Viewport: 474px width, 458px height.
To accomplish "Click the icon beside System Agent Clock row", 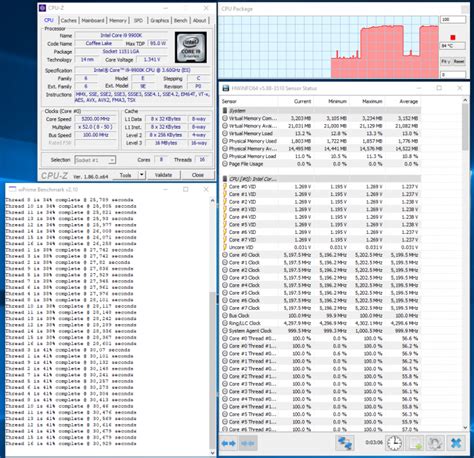I will pyautogui.click(x=225, y=331).
